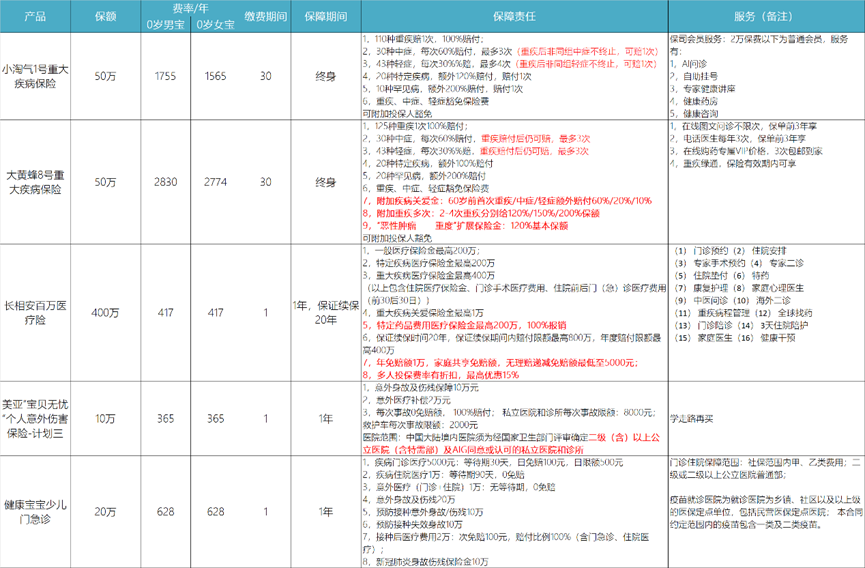Image resolution: width=865 pixels, height=568 pixels.
Task: Click the service line "3、专家健康讲座"
Action: point(703,89)
